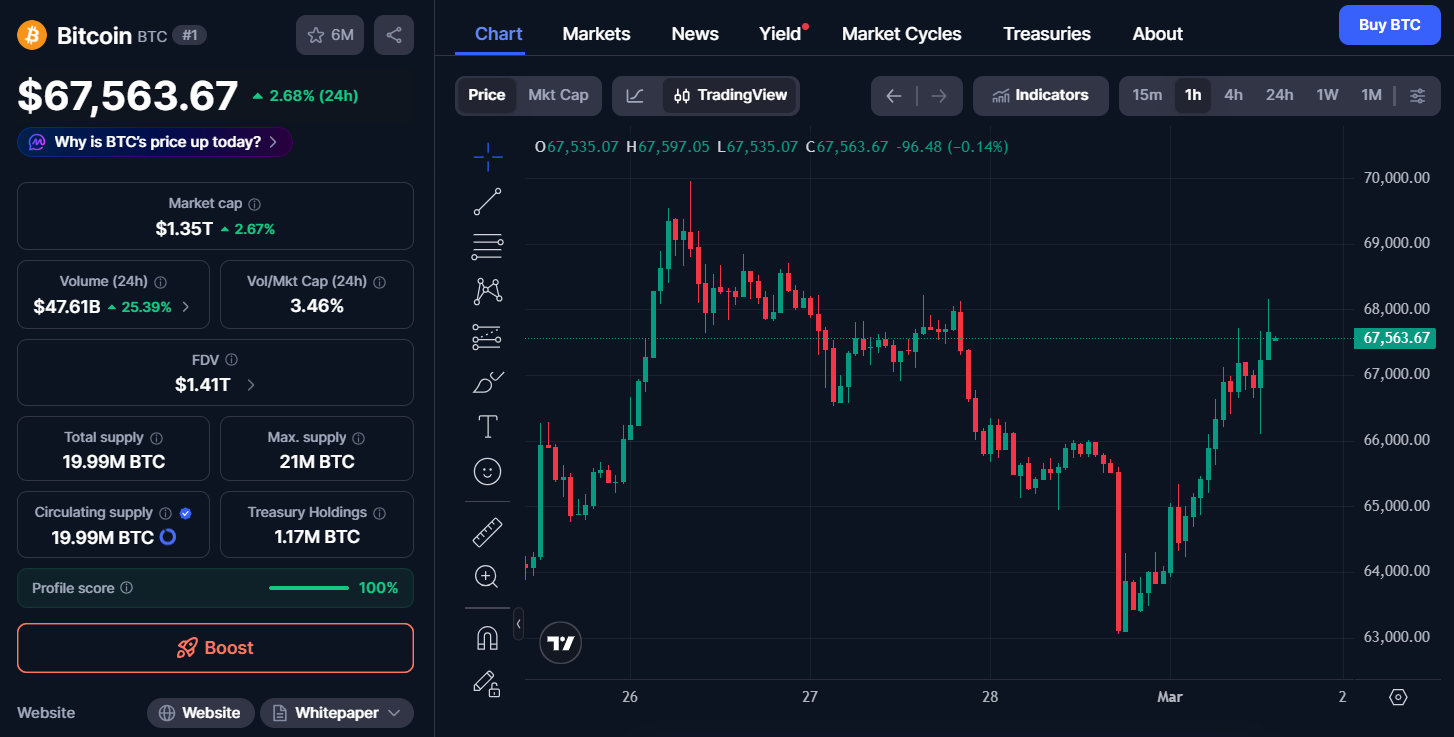This screenshot has width=1454, height=737.
Task: Click the TradingView logo badge
Action: [x=561, y=643]
